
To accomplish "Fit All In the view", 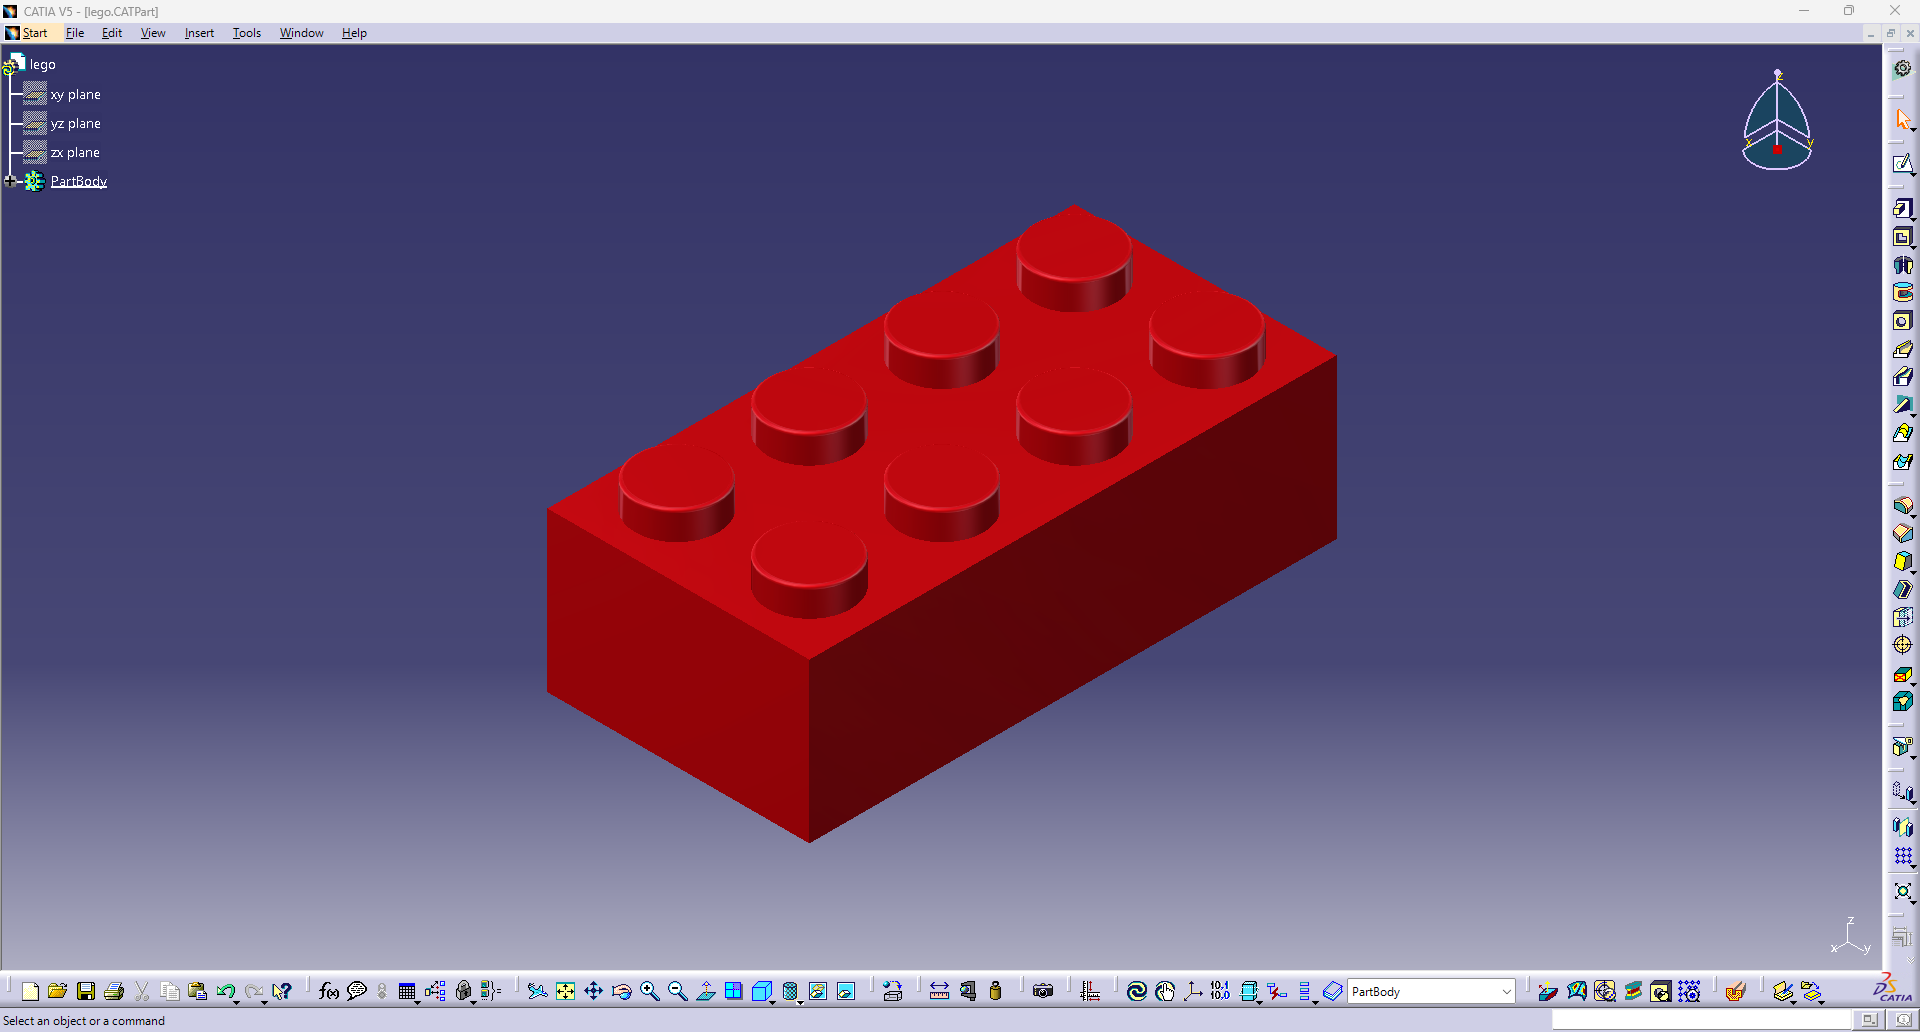I will [565, 991].
